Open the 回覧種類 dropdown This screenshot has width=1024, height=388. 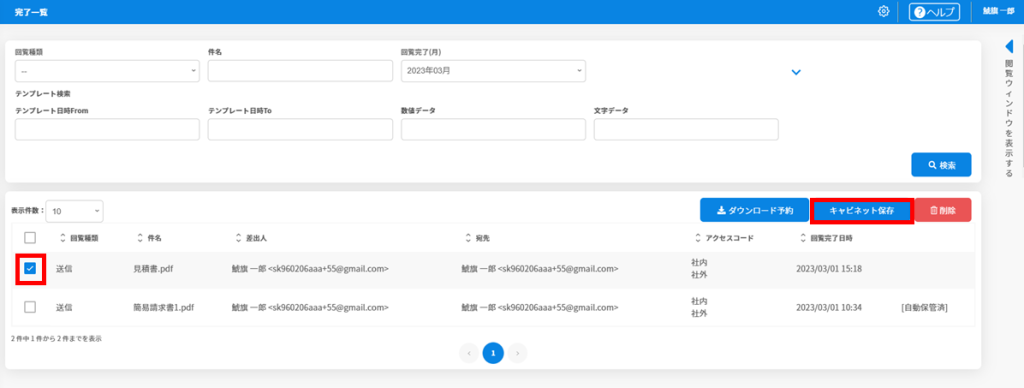(x=107, y=71)
